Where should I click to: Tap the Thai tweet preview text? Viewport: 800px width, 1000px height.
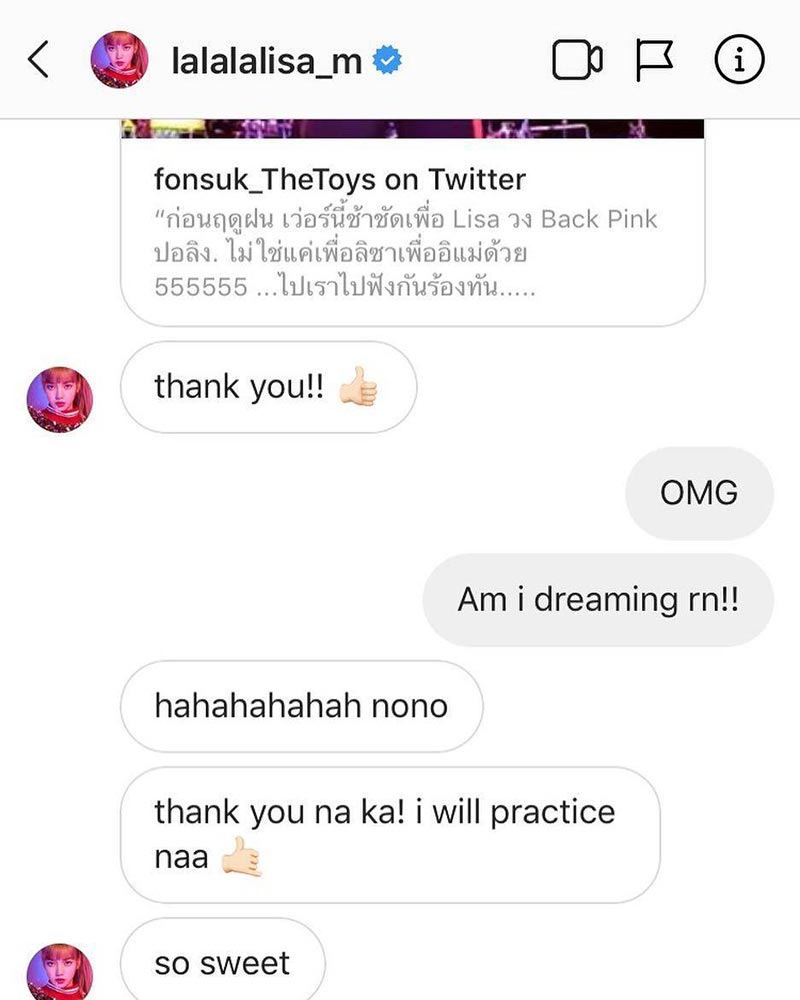[x=406, y=253]
